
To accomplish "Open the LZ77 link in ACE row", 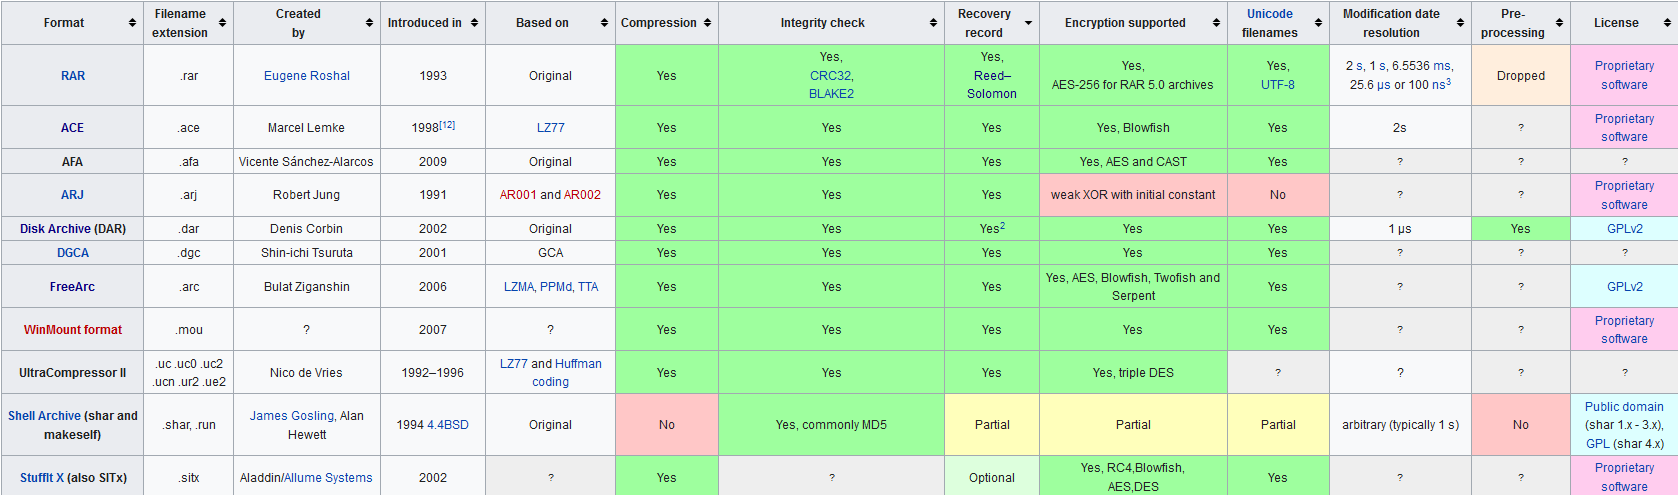I will click(550, 128).
